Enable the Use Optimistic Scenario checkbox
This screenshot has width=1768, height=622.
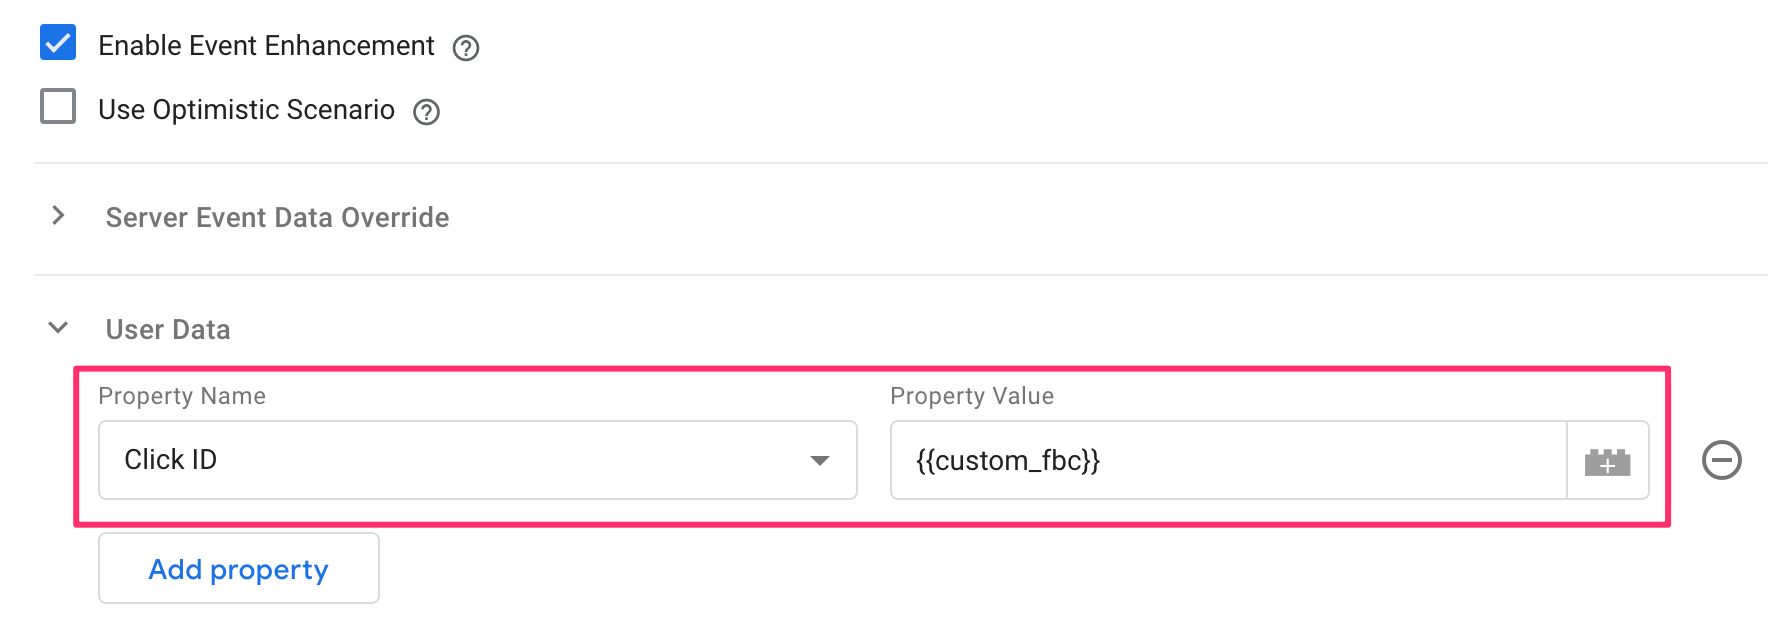58,106
